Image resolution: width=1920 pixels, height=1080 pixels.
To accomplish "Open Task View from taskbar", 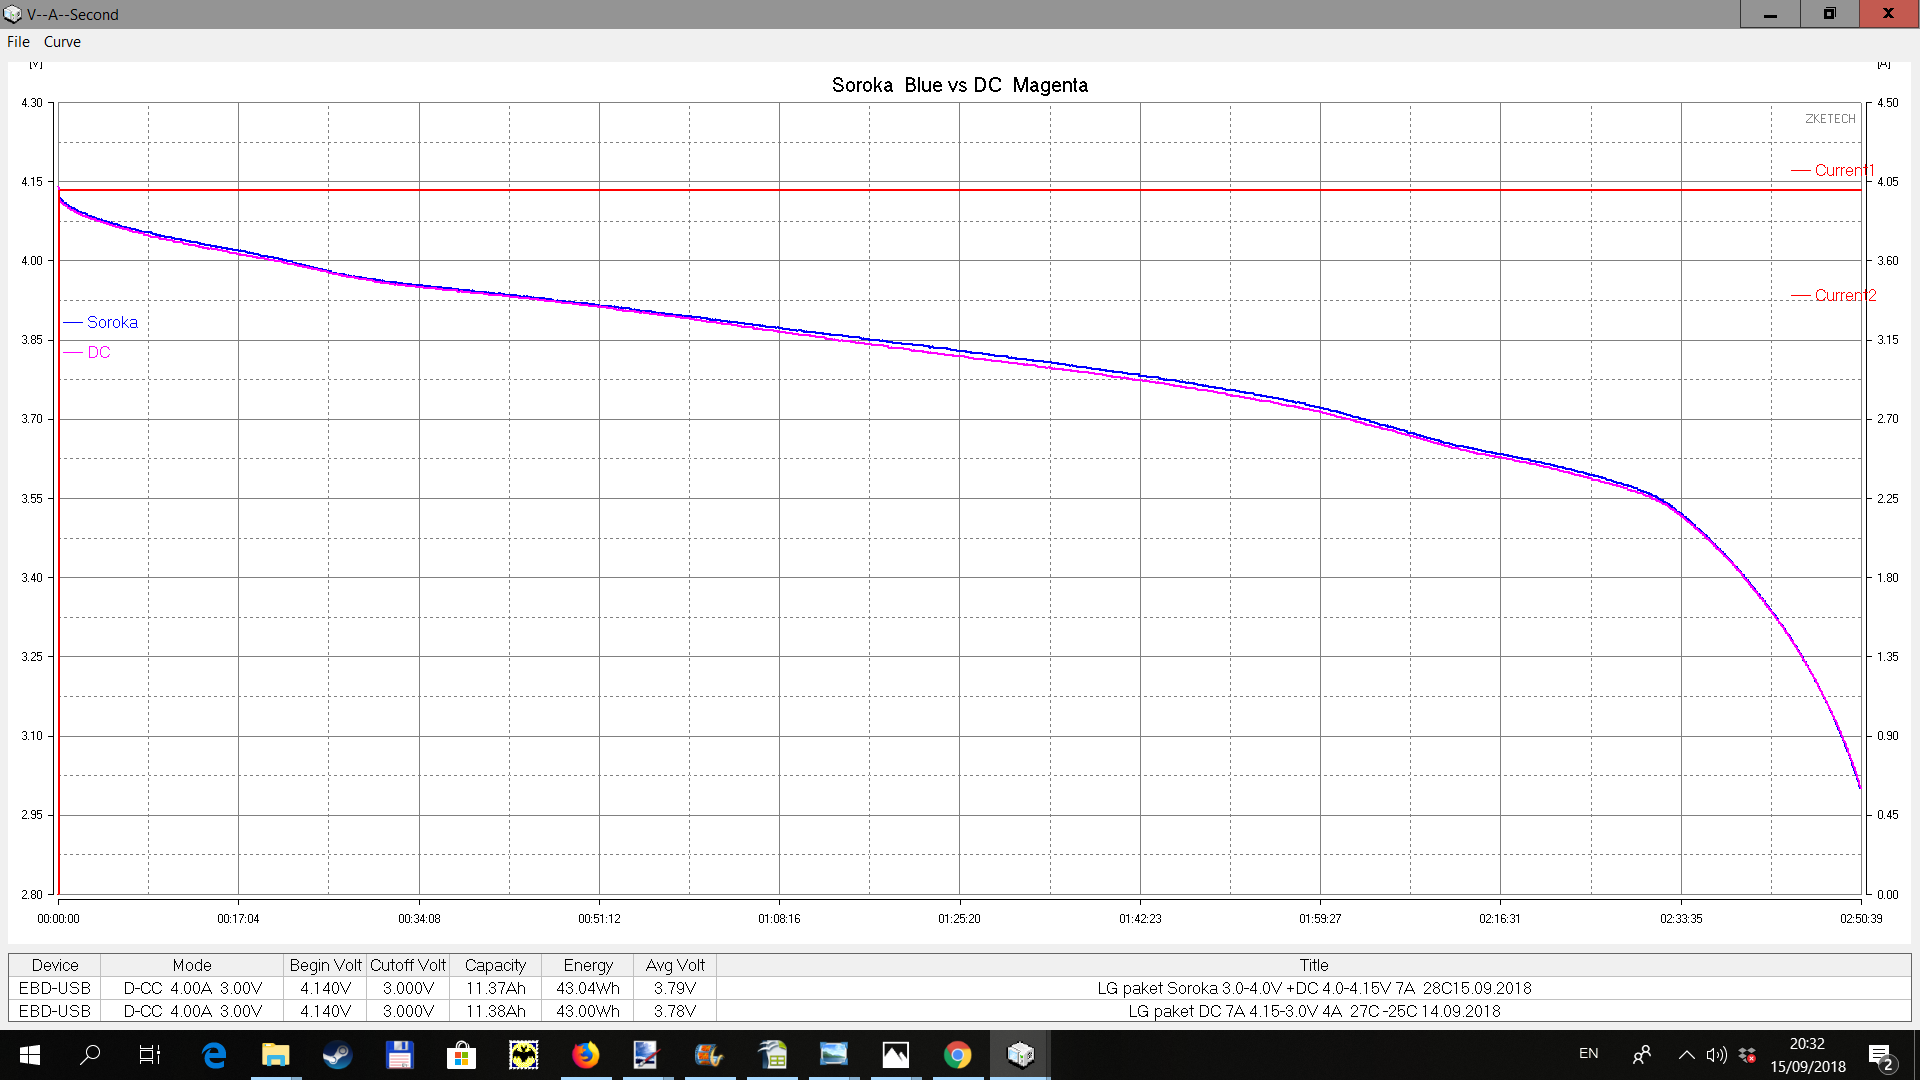I will (x=150, y=1055).
